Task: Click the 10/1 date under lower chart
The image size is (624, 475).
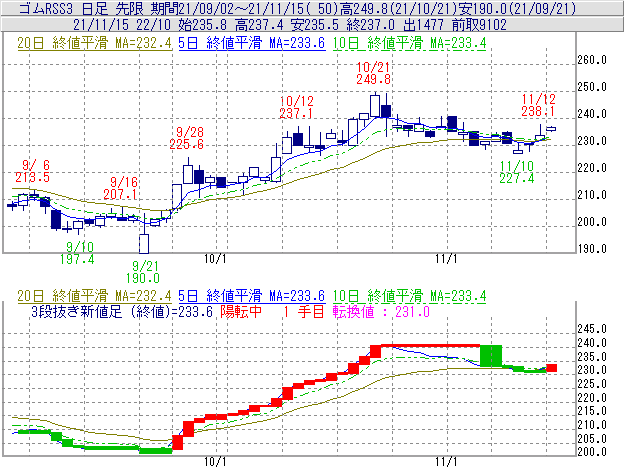Action: (x=215, y=462)
